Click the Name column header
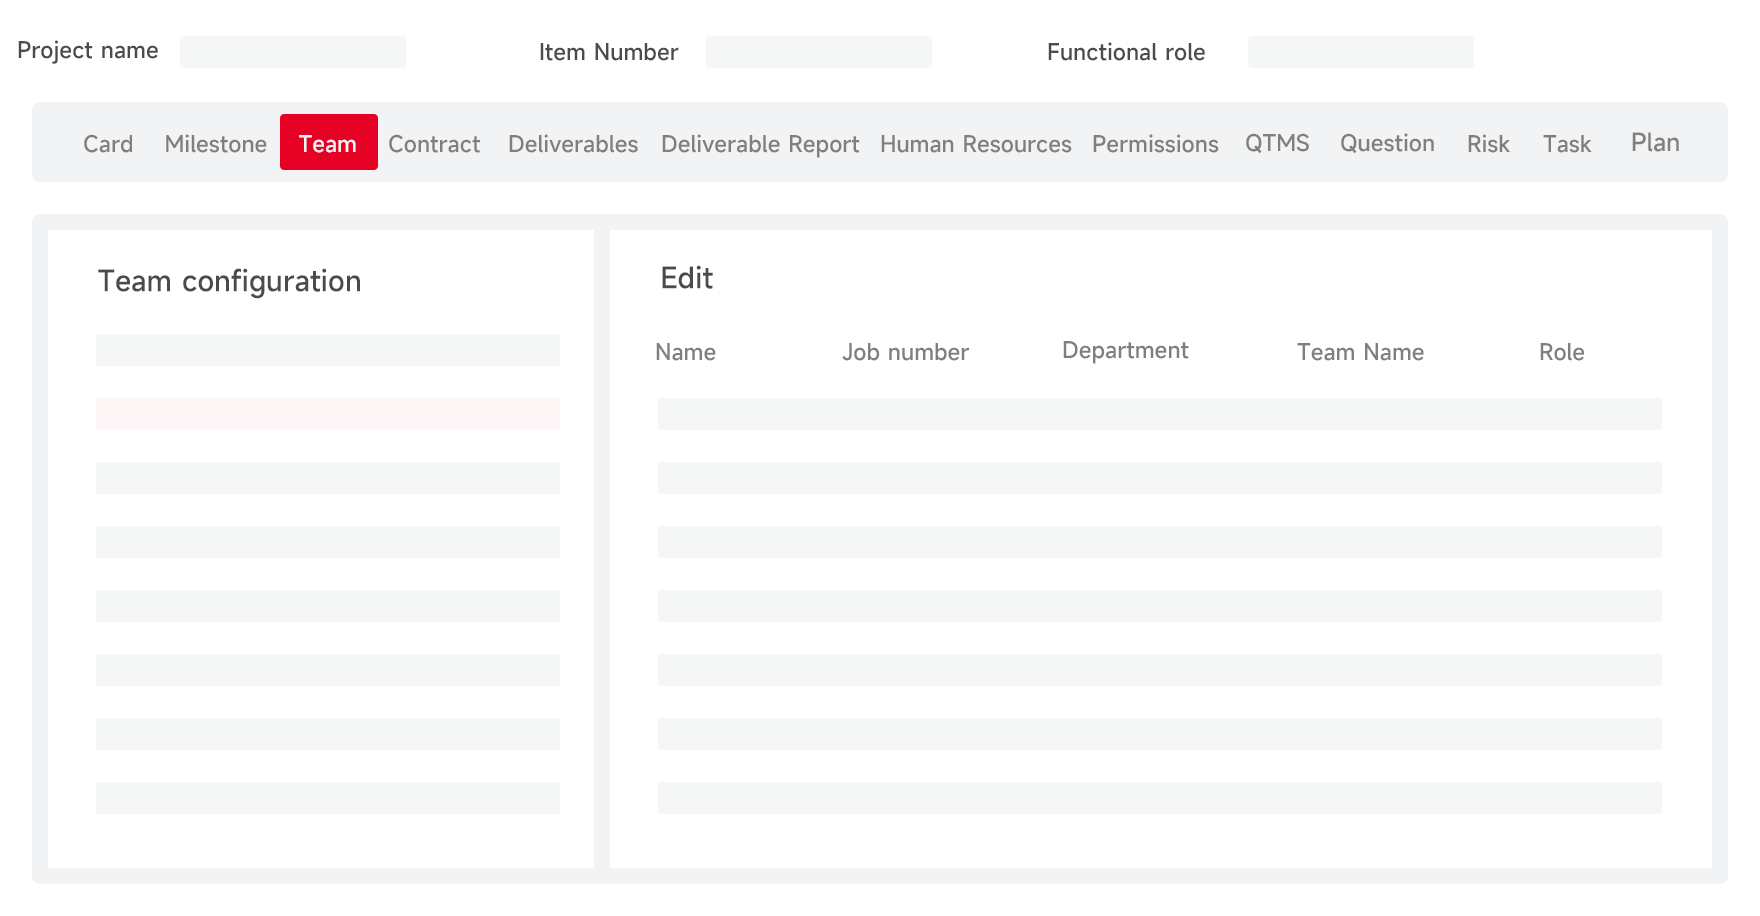The image size is (1760, 916). click(686, 352)
